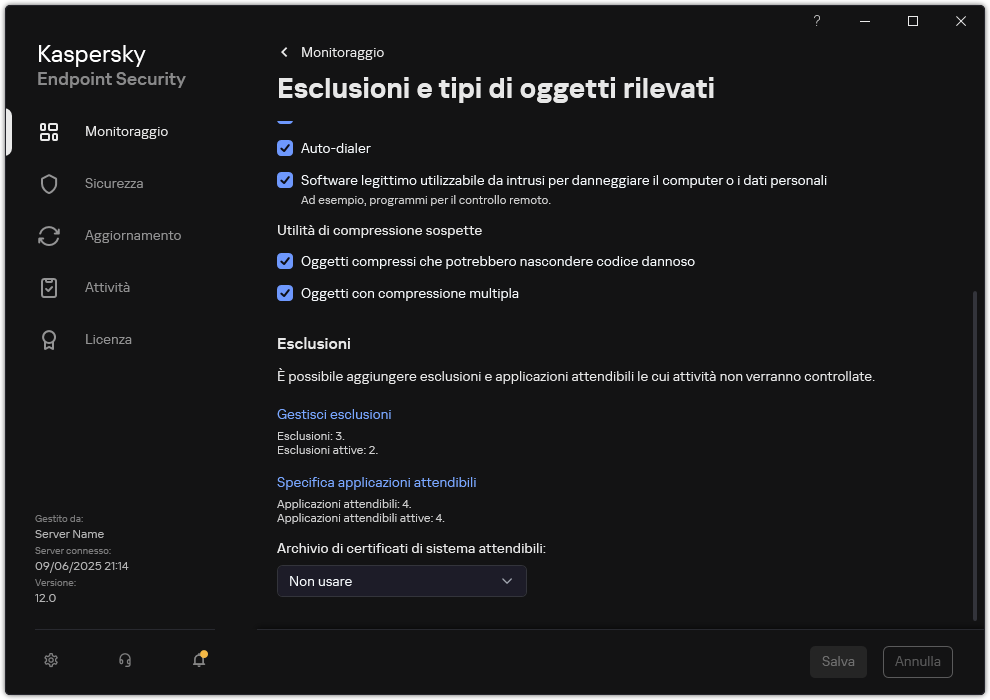Open Specifica applicazioni attendibili
This screenshot has height=700, width=990.
377,482
